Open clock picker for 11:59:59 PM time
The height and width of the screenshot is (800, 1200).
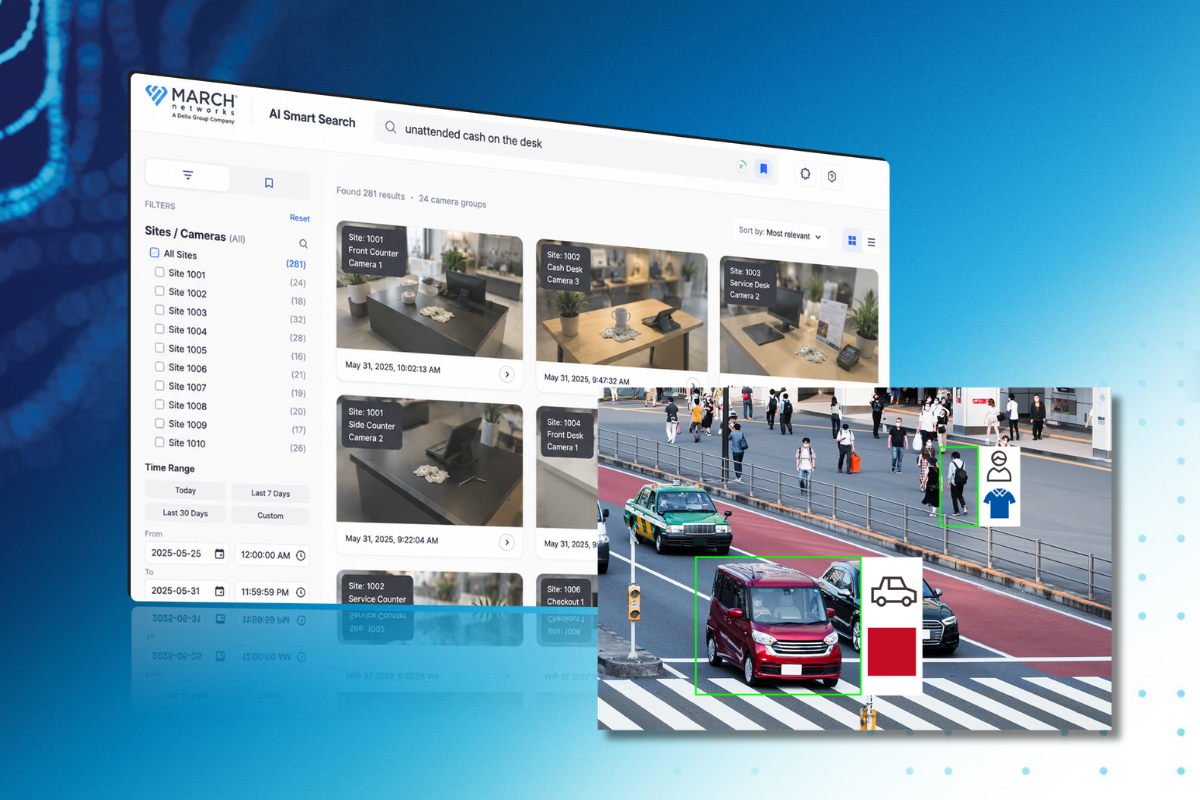(x=300, y=592)
